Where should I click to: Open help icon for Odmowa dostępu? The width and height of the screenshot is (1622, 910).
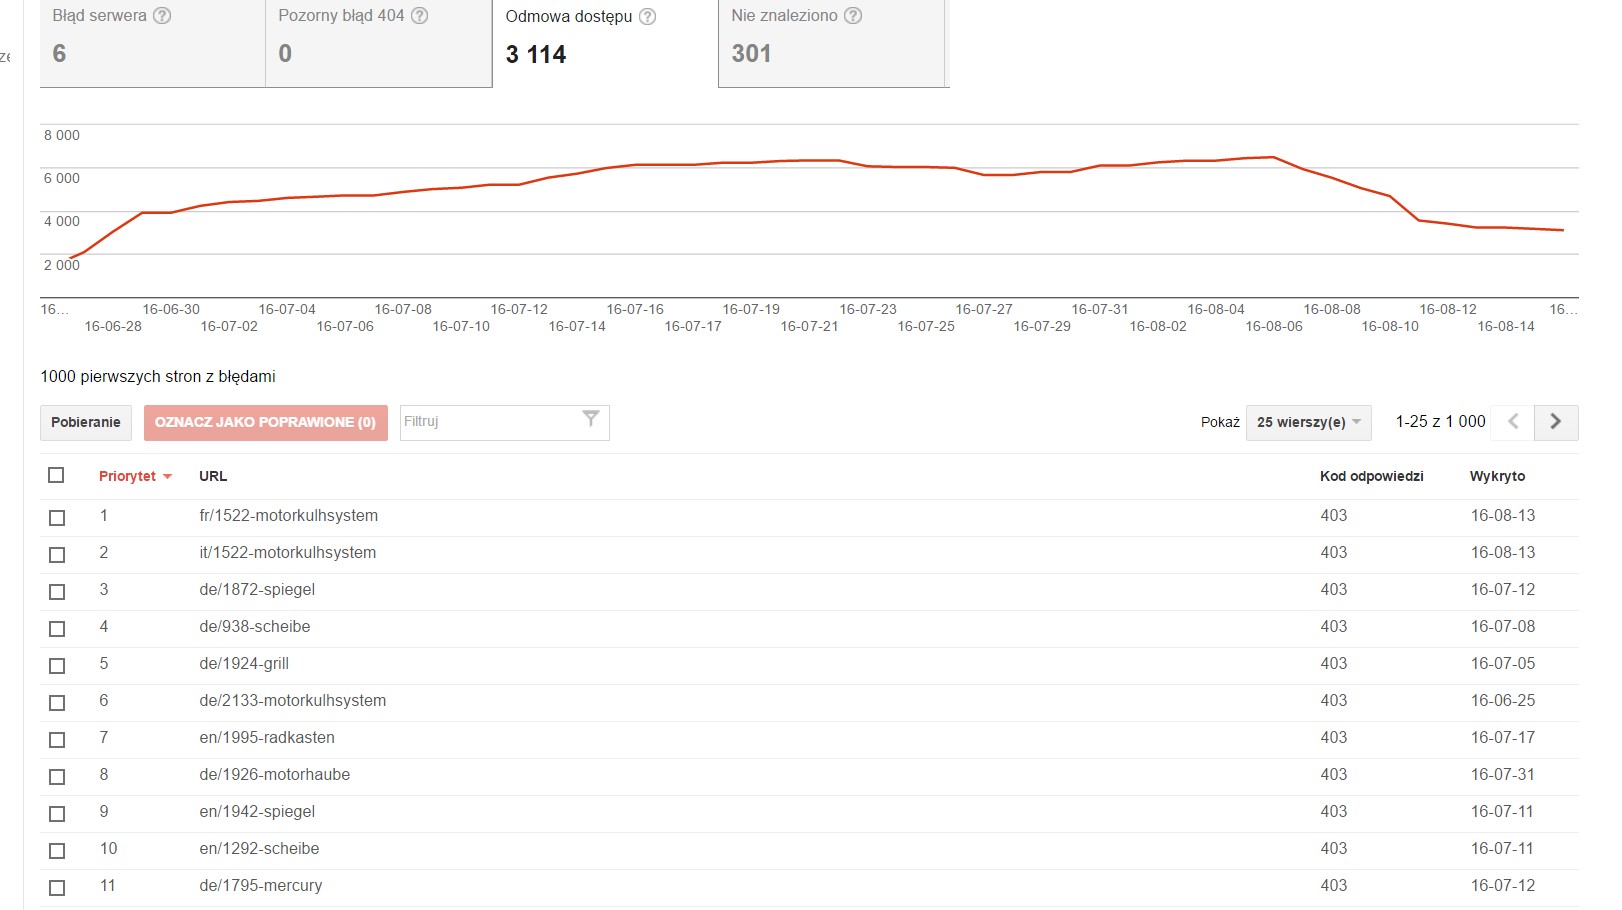coord(648,17)
